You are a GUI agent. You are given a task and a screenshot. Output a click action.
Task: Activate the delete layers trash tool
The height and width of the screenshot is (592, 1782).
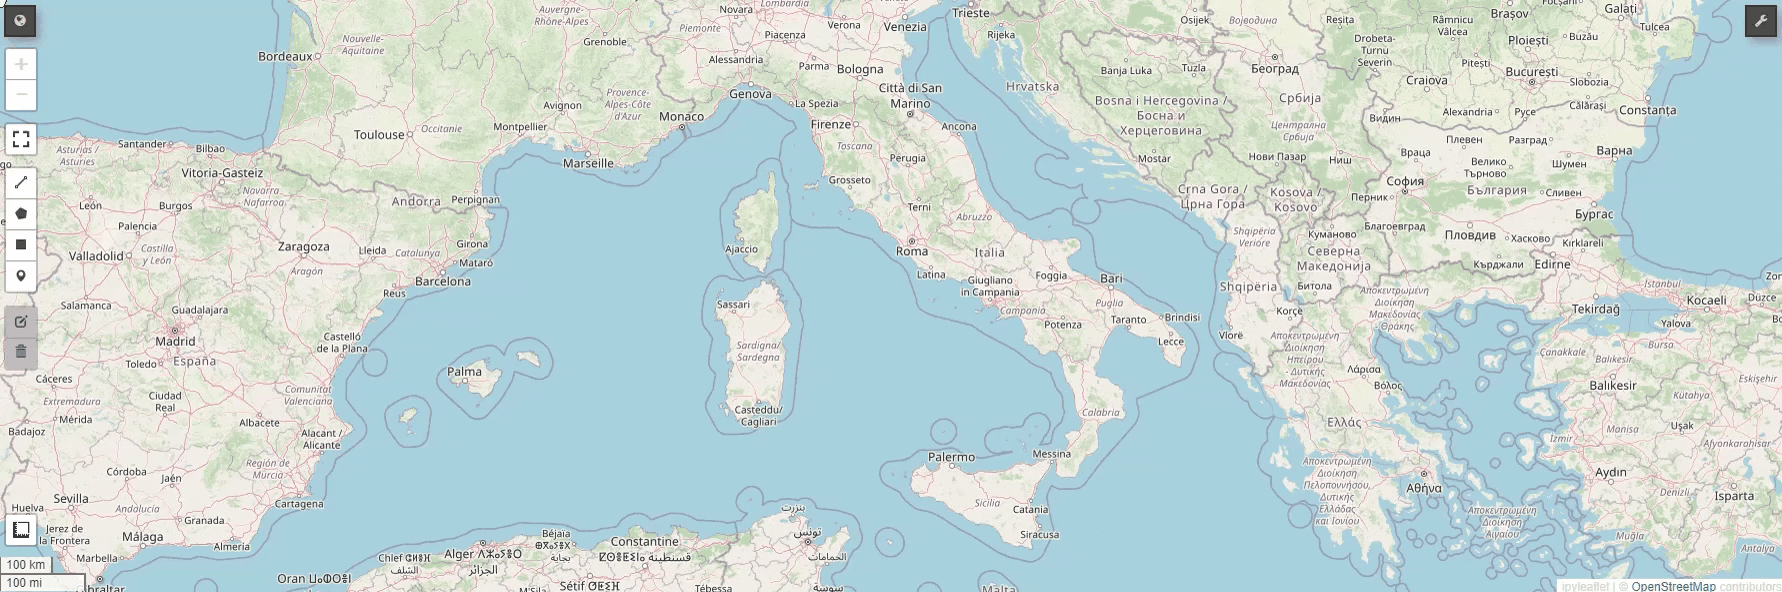point(21,352)
